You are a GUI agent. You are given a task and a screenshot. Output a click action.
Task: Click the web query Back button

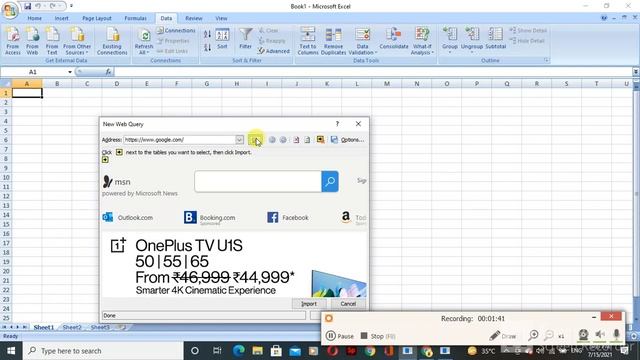(272, 140)
